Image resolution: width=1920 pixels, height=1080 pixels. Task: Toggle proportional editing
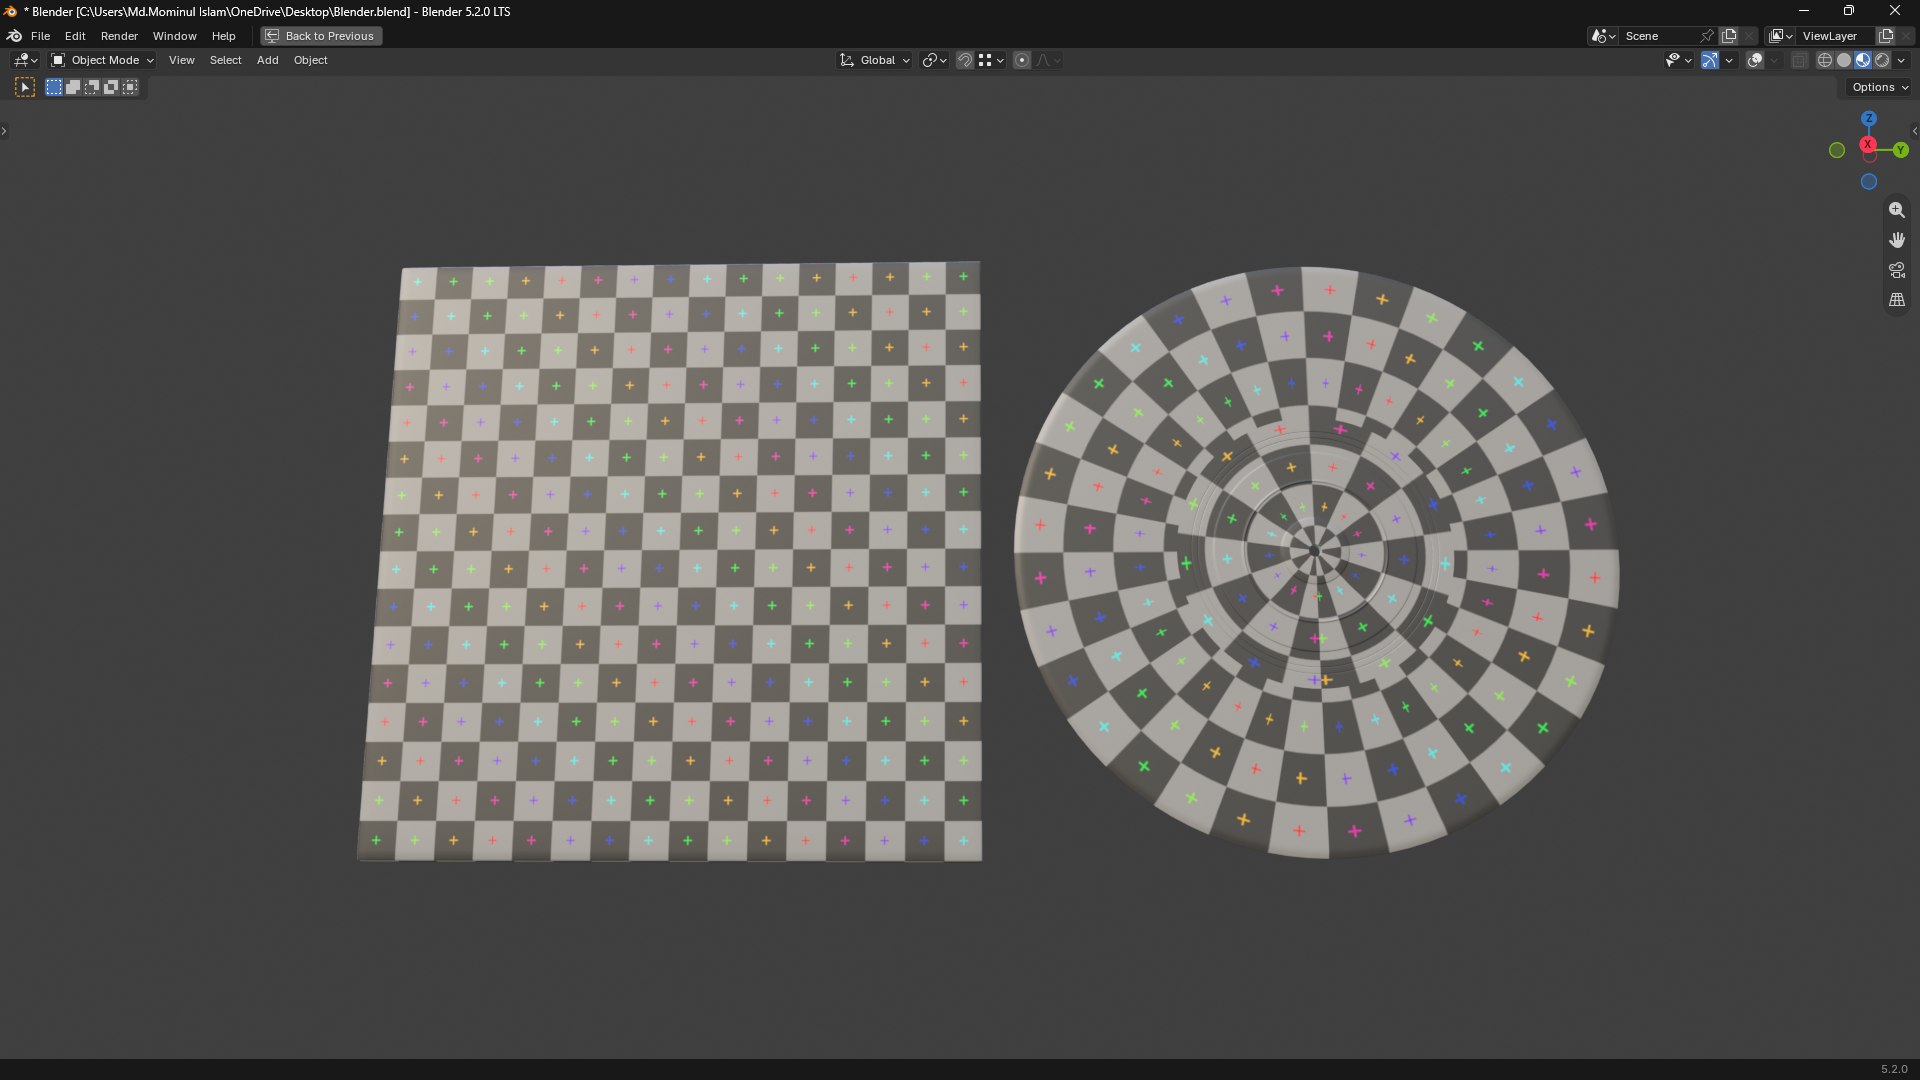pos(1022,61)
